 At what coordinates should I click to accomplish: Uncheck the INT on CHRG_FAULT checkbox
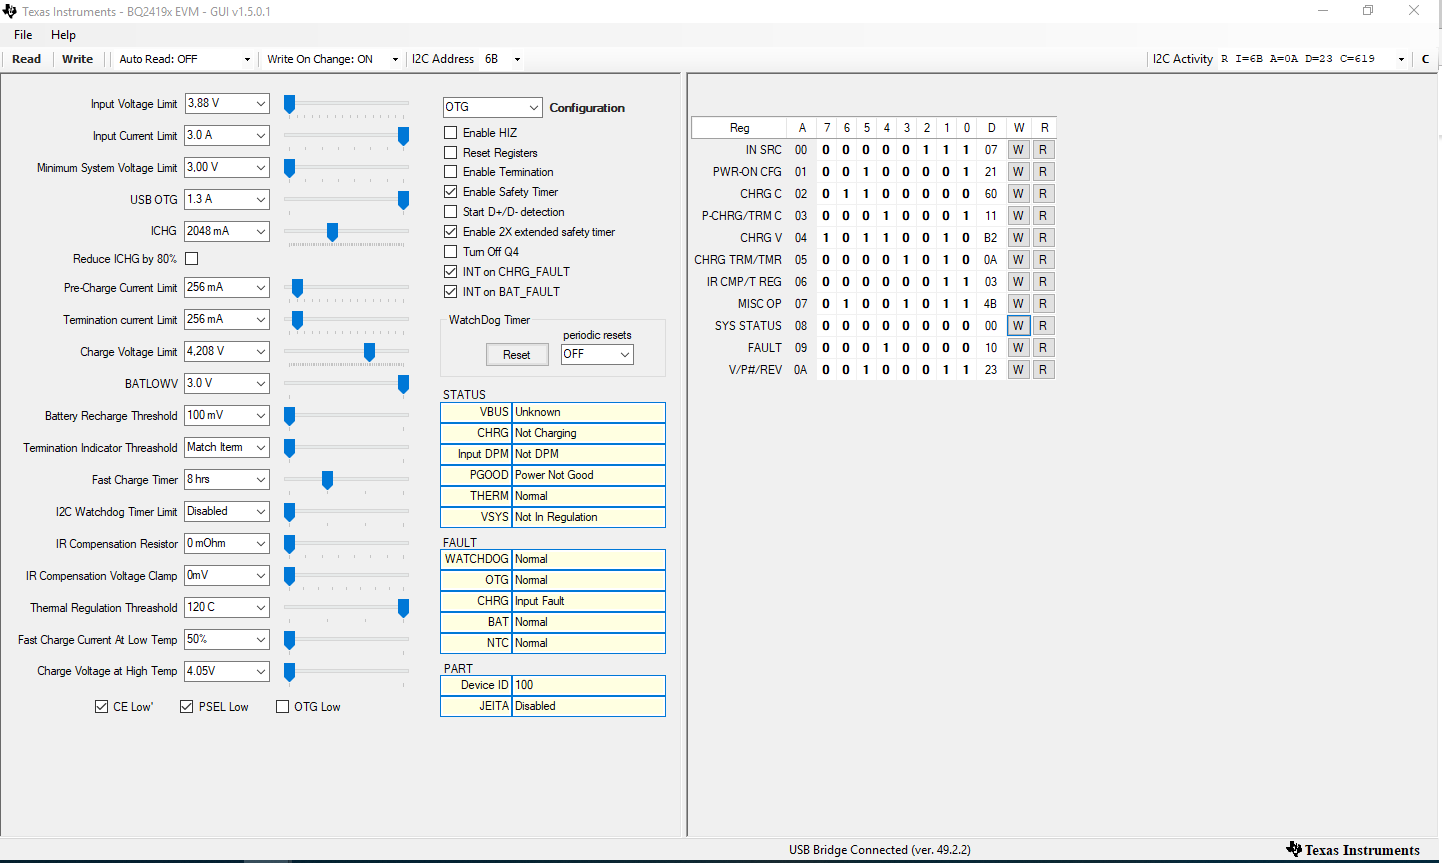(x=451, y=272)
